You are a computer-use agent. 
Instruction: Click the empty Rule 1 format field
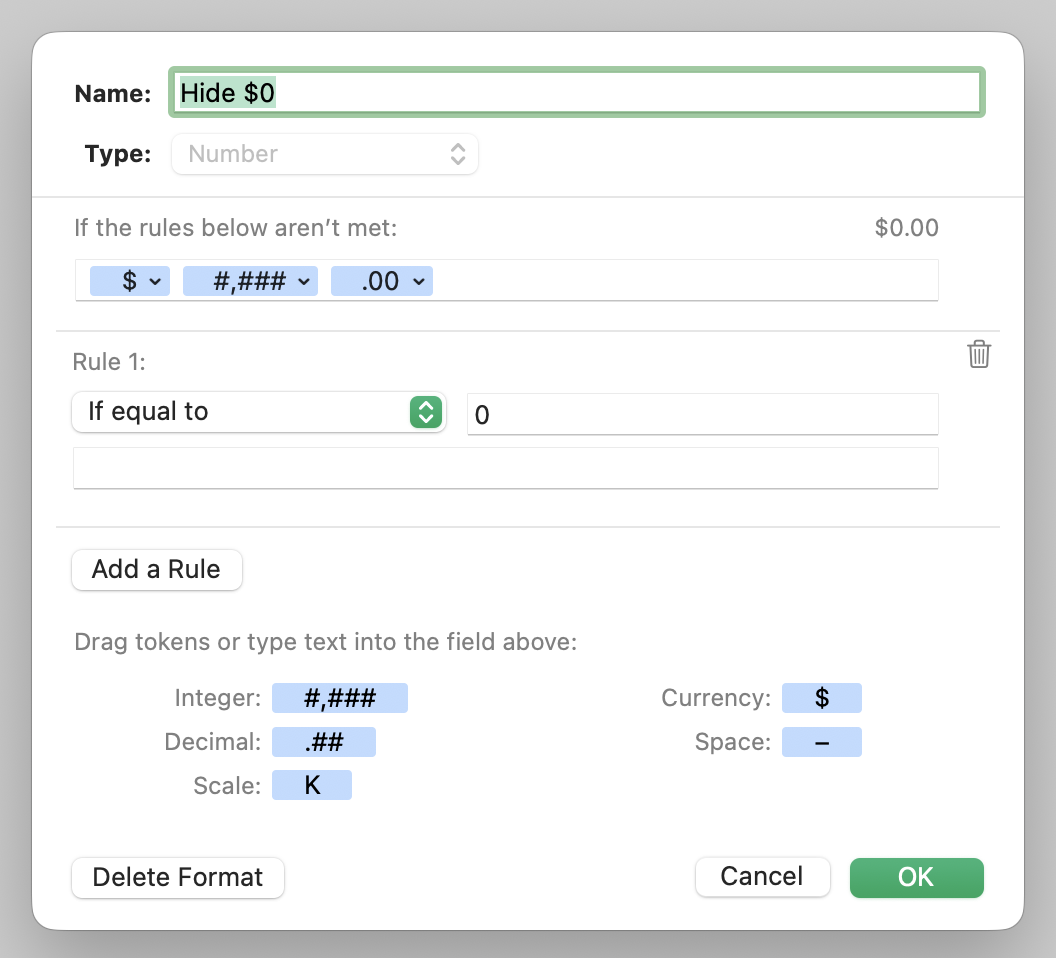pyautogui.click(x=505, y=468)
